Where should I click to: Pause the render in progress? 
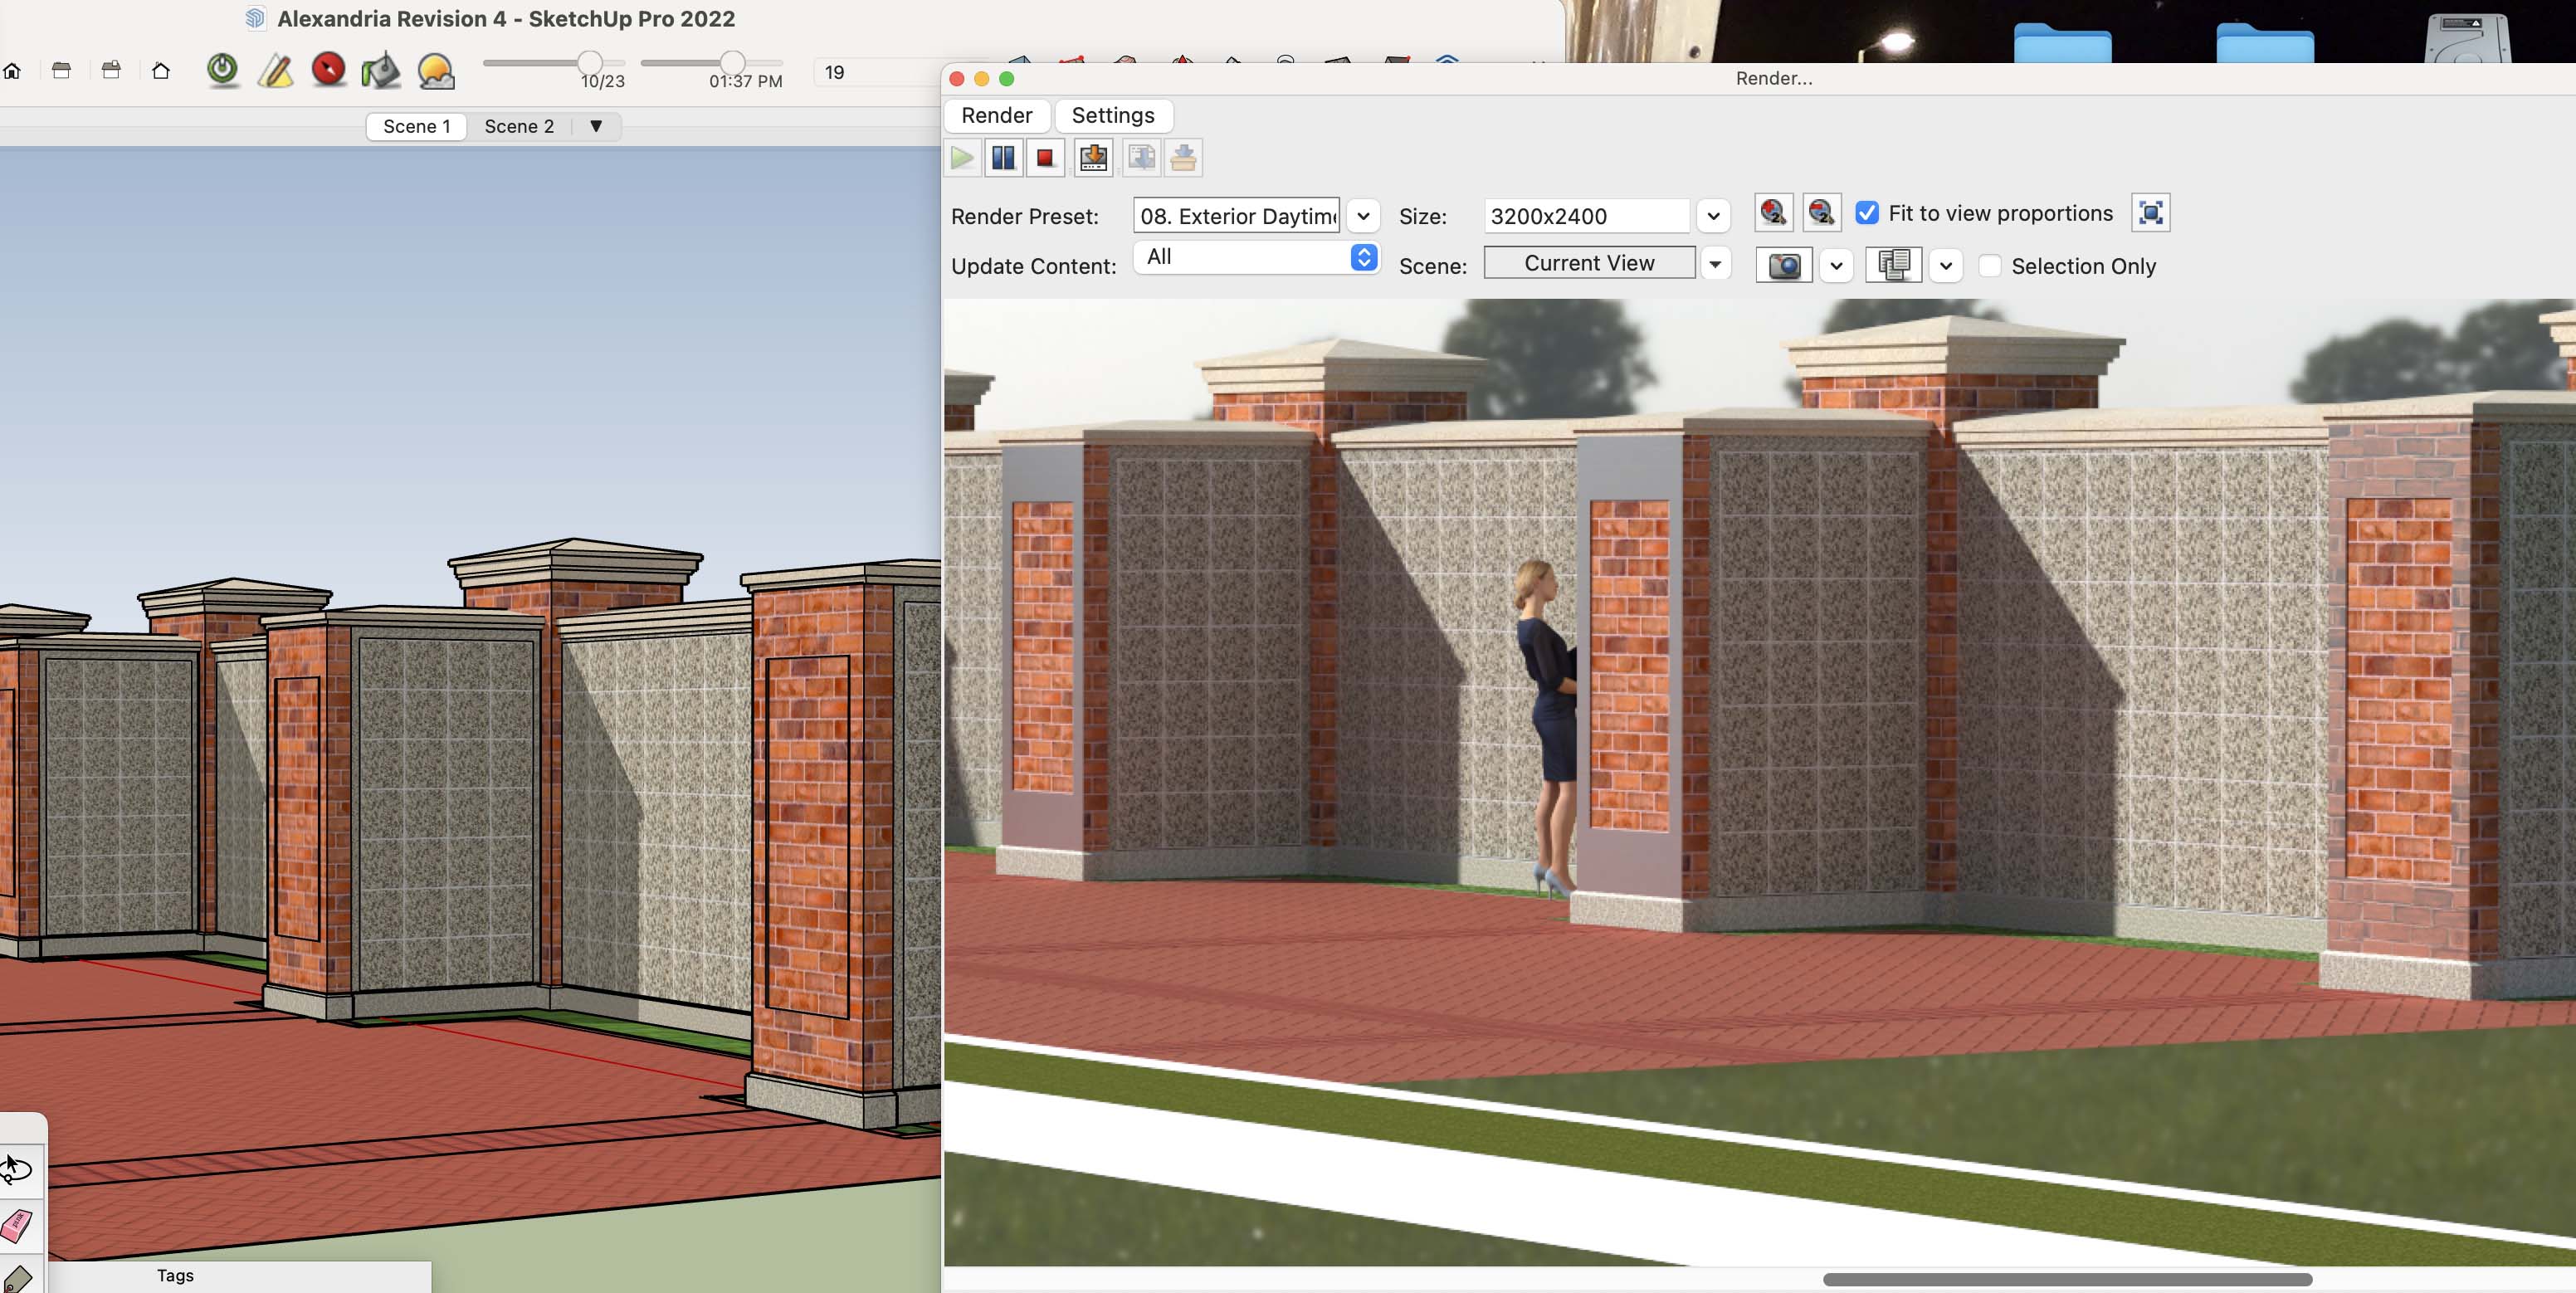coord(1003,158)
